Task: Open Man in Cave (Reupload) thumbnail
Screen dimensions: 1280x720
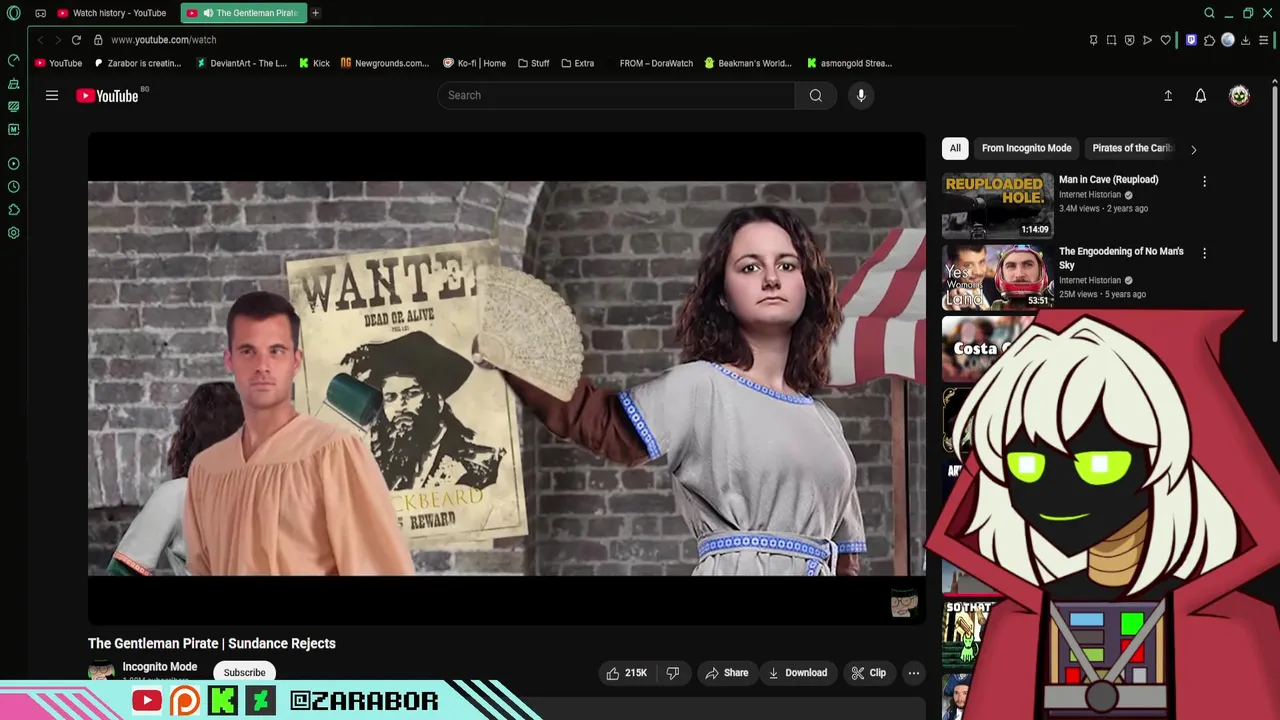Action: pos(997,205)
